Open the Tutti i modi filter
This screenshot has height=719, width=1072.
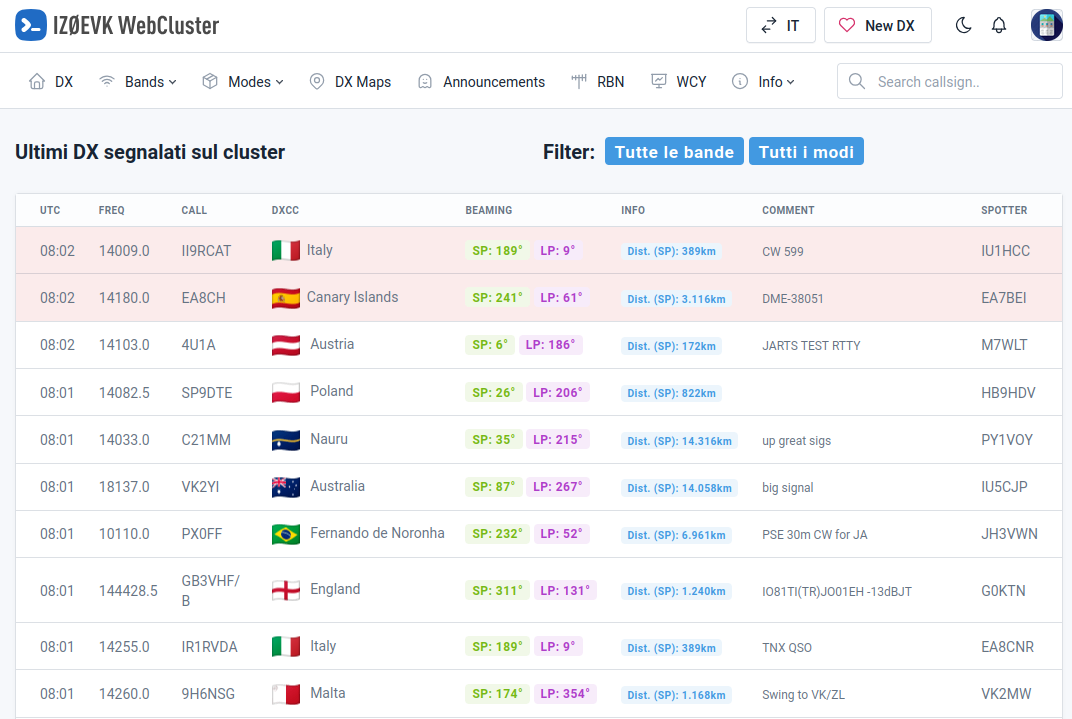806,152
